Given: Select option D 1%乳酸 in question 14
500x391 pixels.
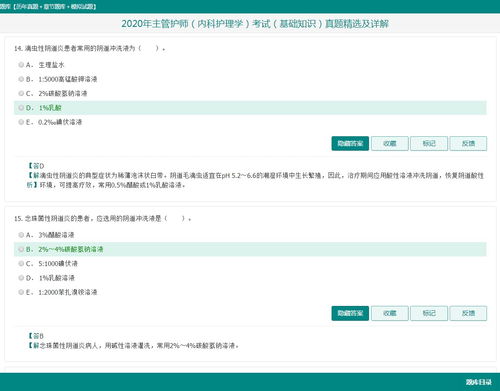Looking at the screenshot, I should tap(21, 108).
